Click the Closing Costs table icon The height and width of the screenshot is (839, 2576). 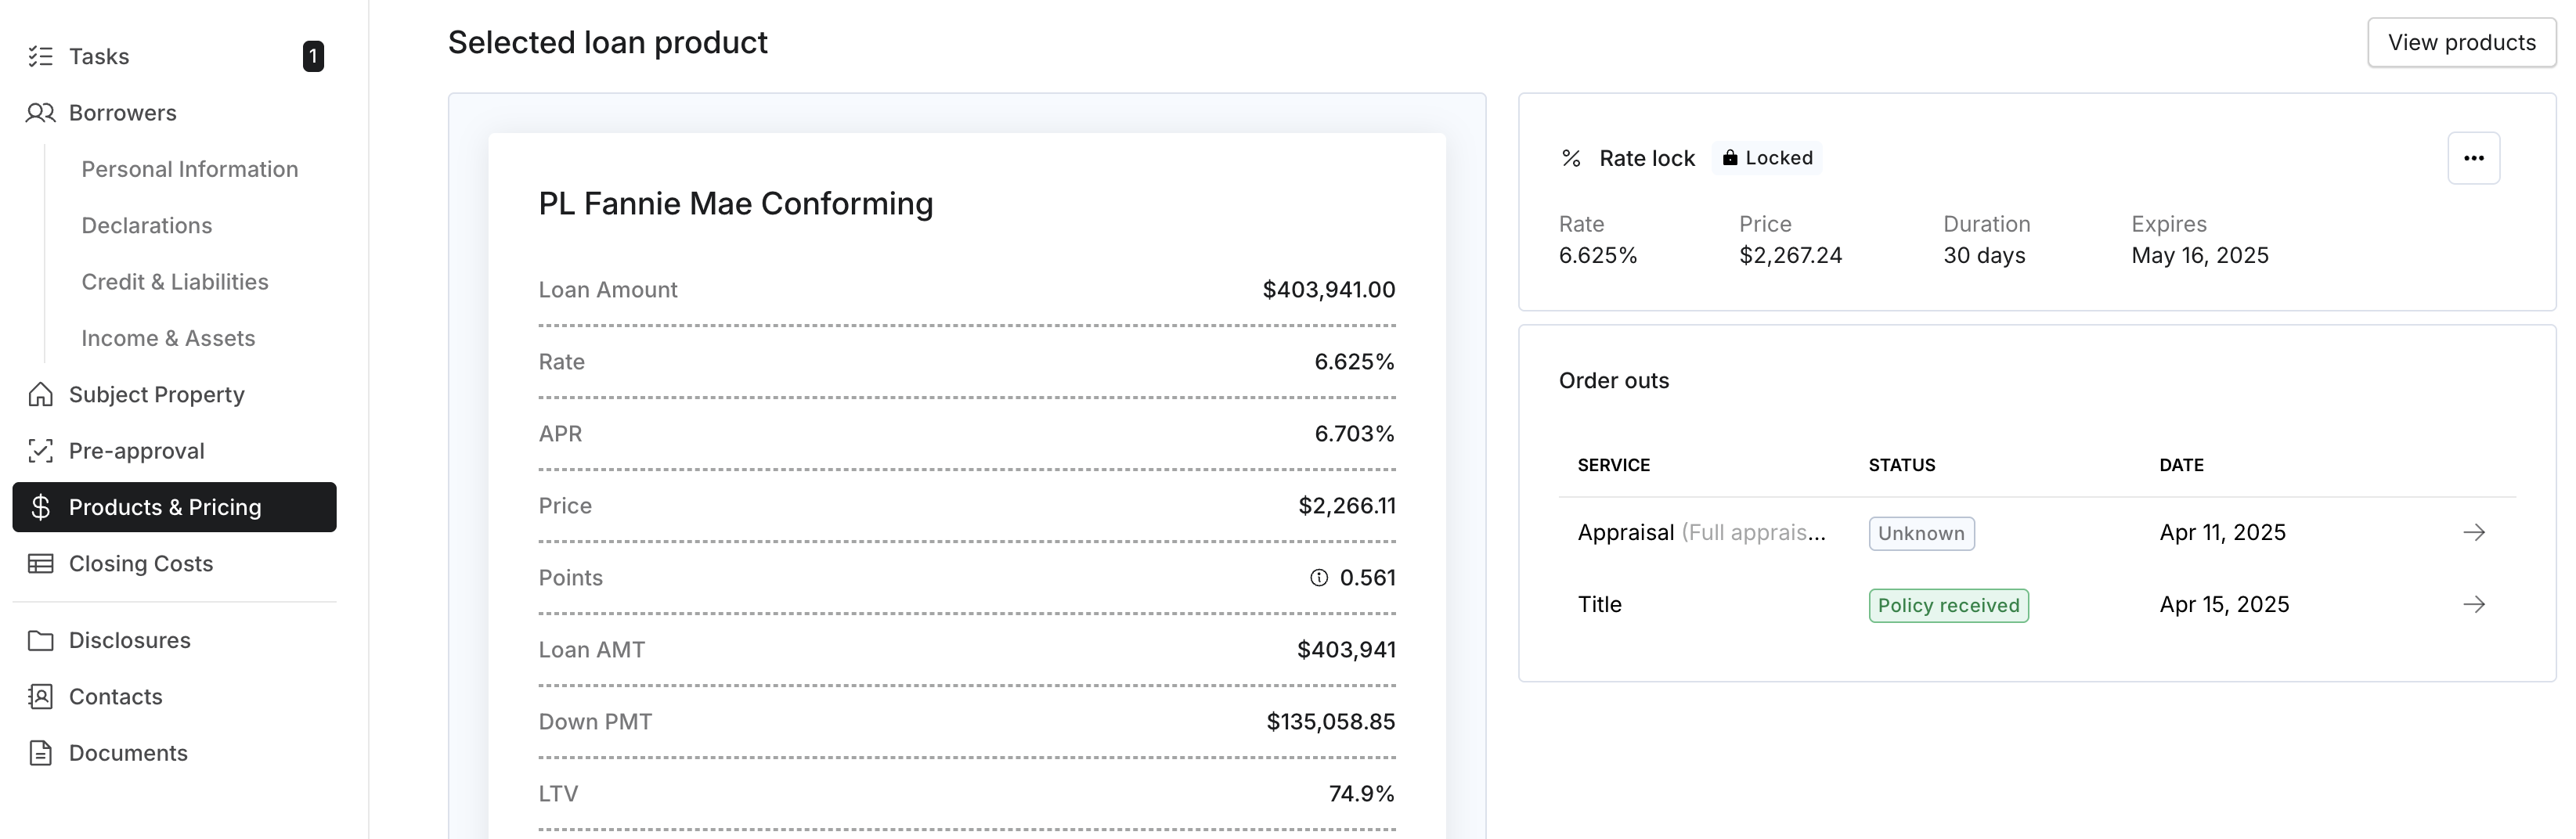[40, 564]
